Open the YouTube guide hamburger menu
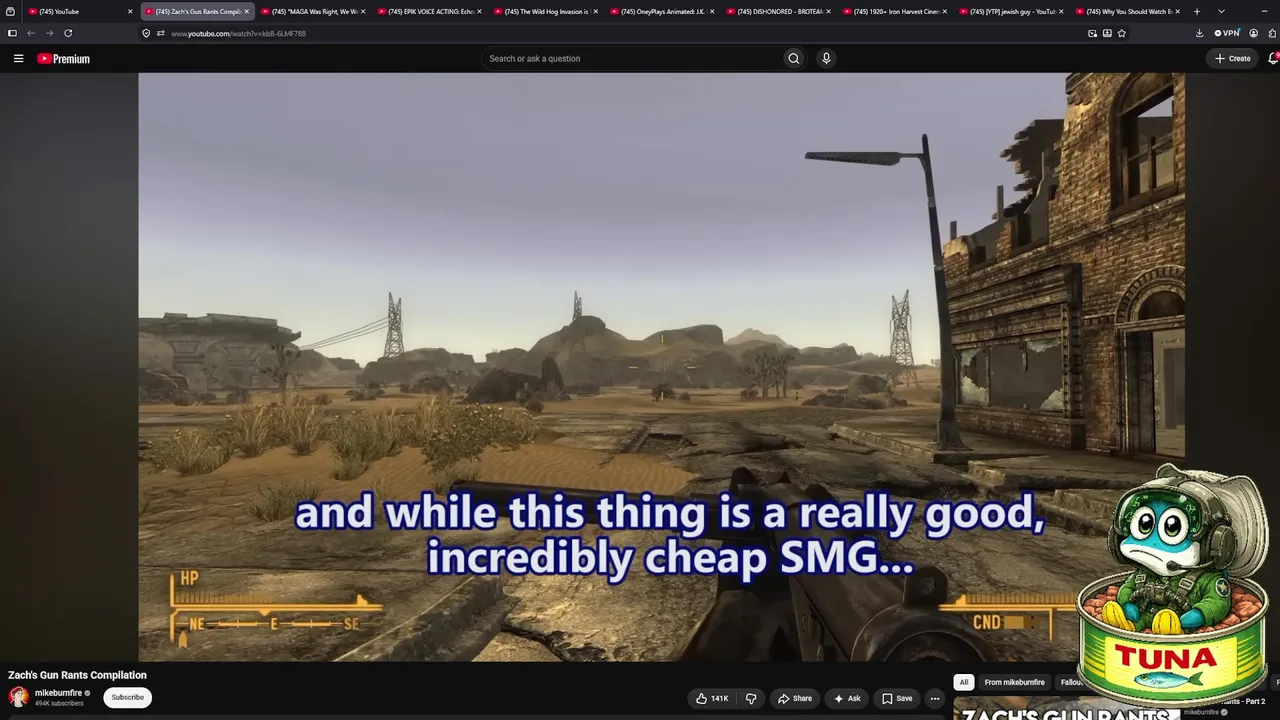The image size is (1280, 720). [x=18, y=59]
